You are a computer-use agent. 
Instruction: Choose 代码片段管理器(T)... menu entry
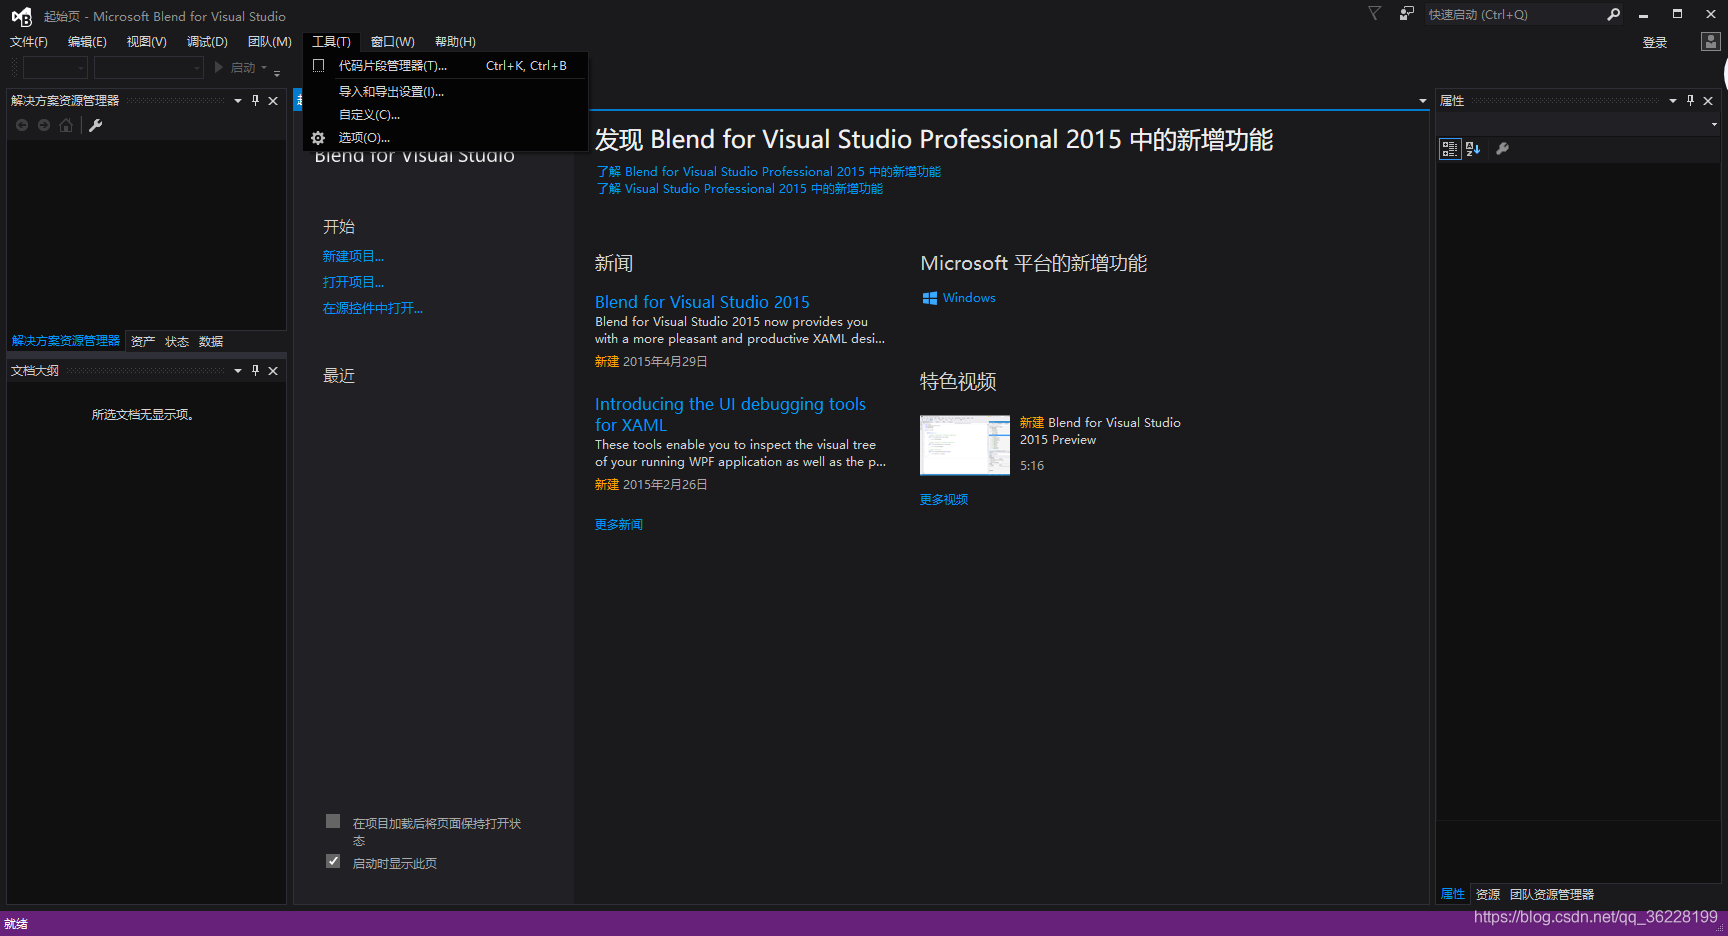[446, 66]
